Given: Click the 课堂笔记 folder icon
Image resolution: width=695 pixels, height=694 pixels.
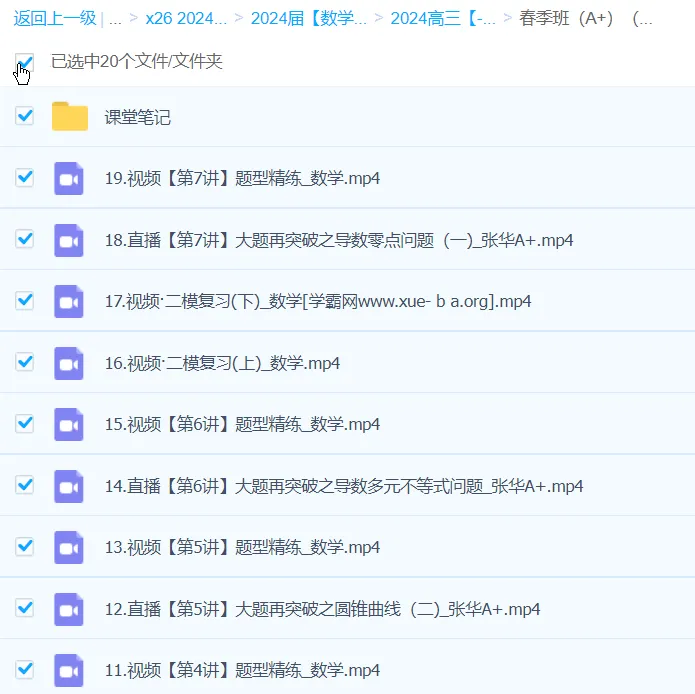Looking at the screenshot, I should (70, 117).
